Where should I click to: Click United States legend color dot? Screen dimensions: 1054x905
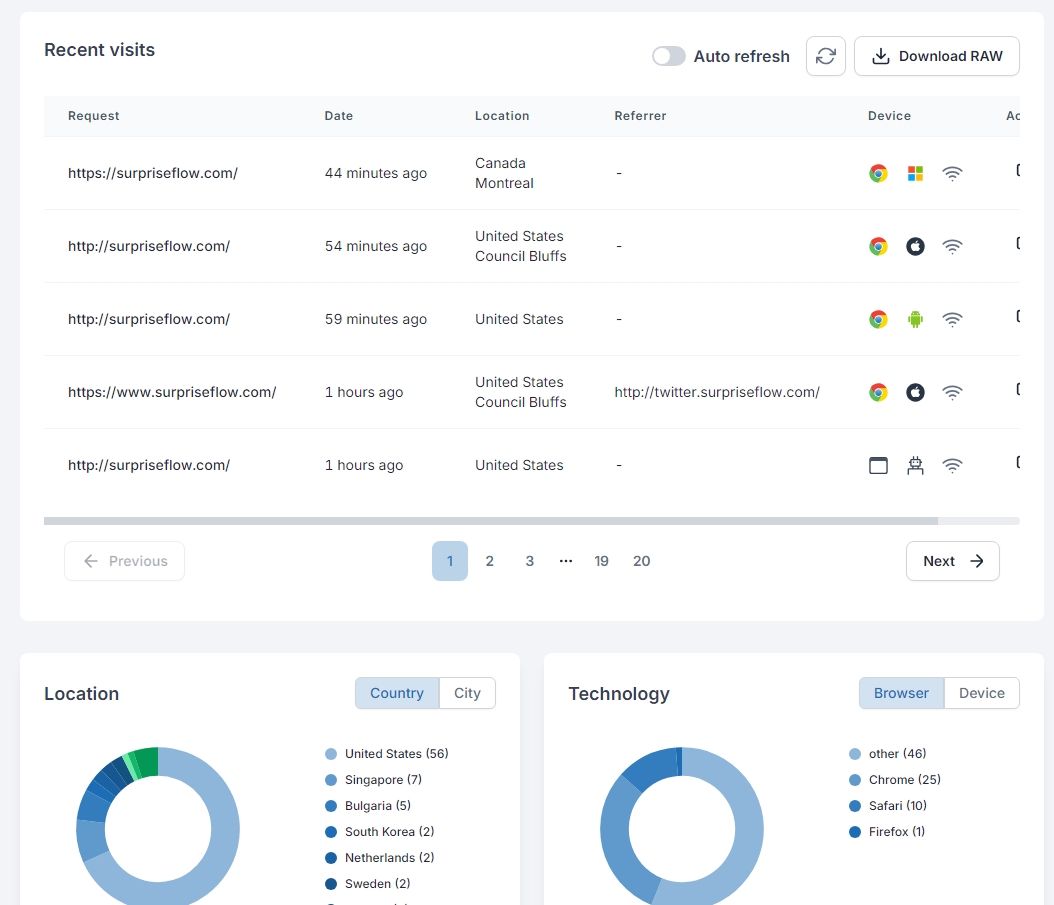(331, 754)
